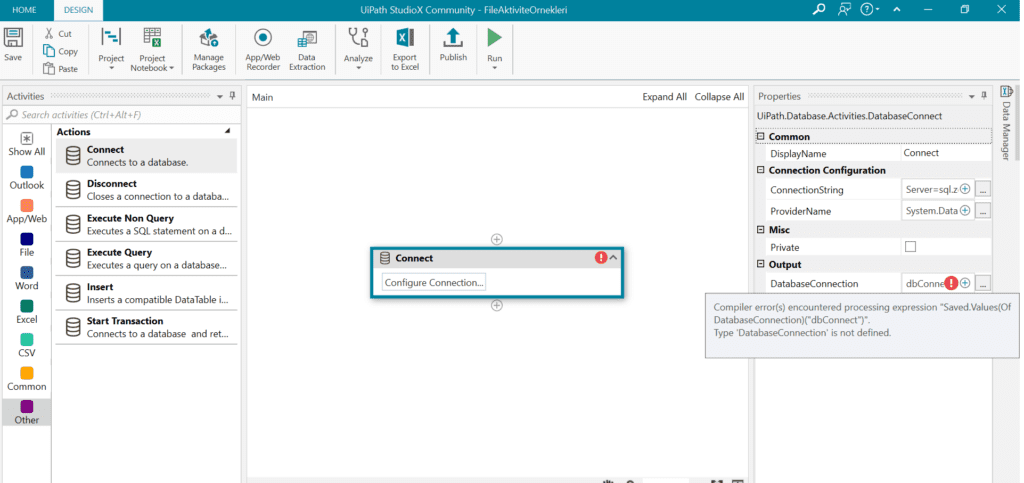Screen dimensions: 1024x483
Task: Launch the App/Web Recorder
Action: [262, 49]
